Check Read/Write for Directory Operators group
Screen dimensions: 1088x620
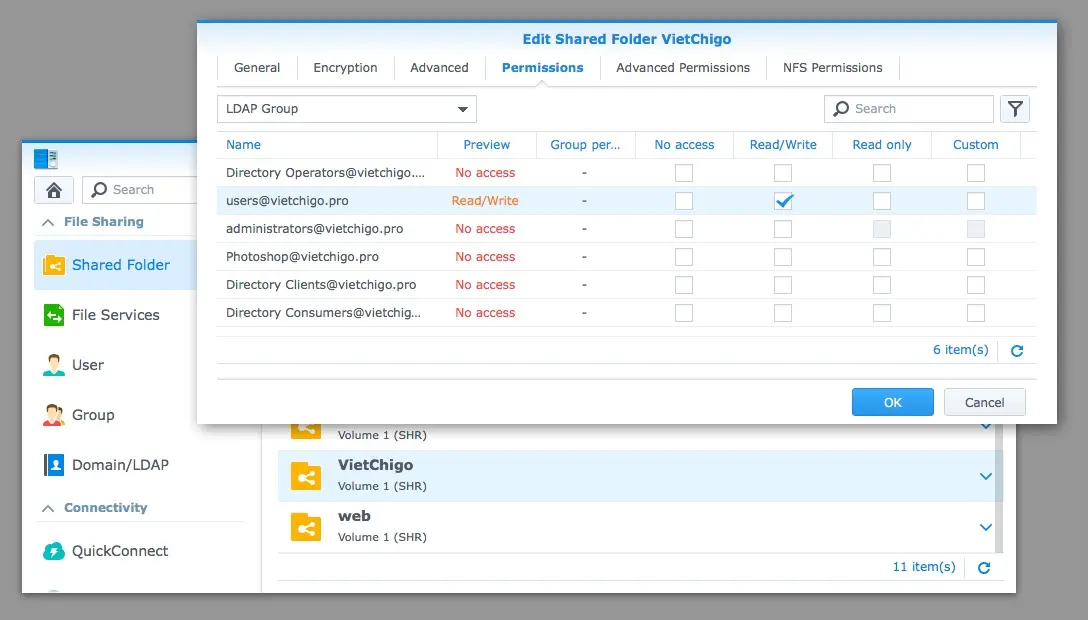(x=783, y=173)
